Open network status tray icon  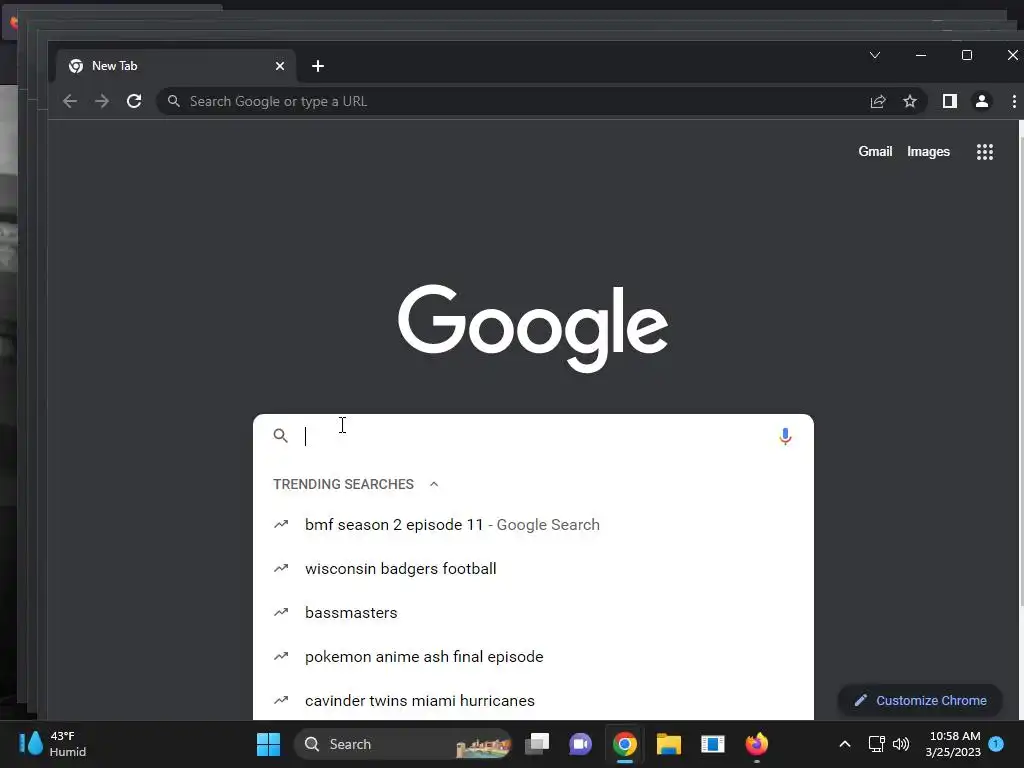tap(876, 744)
